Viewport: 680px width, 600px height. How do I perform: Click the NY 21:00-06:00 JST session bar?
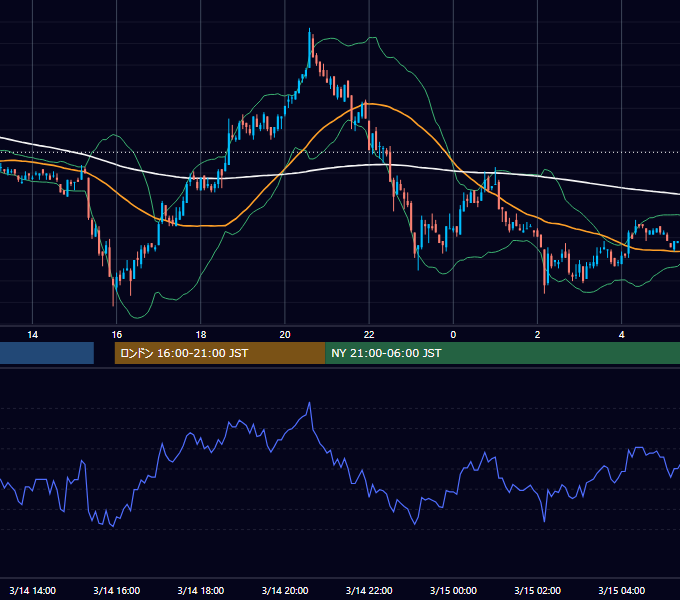point(502,353)
